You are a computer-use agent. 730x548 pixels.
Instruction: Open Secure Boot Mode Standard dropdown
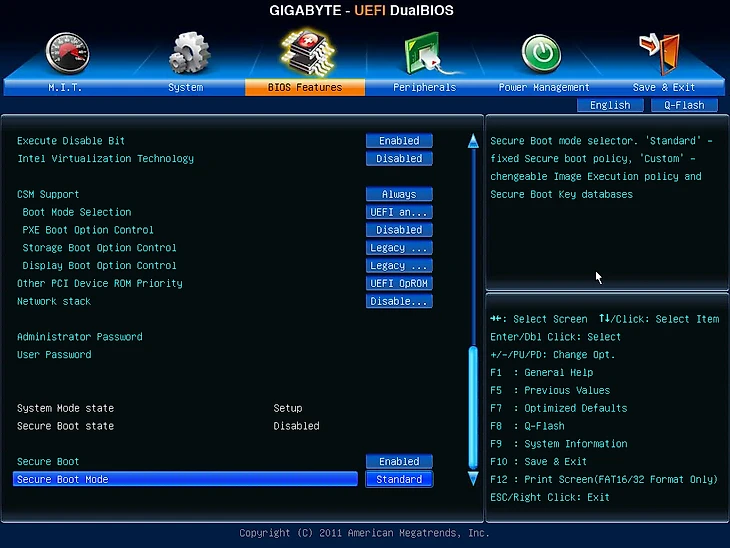(399, 480)
